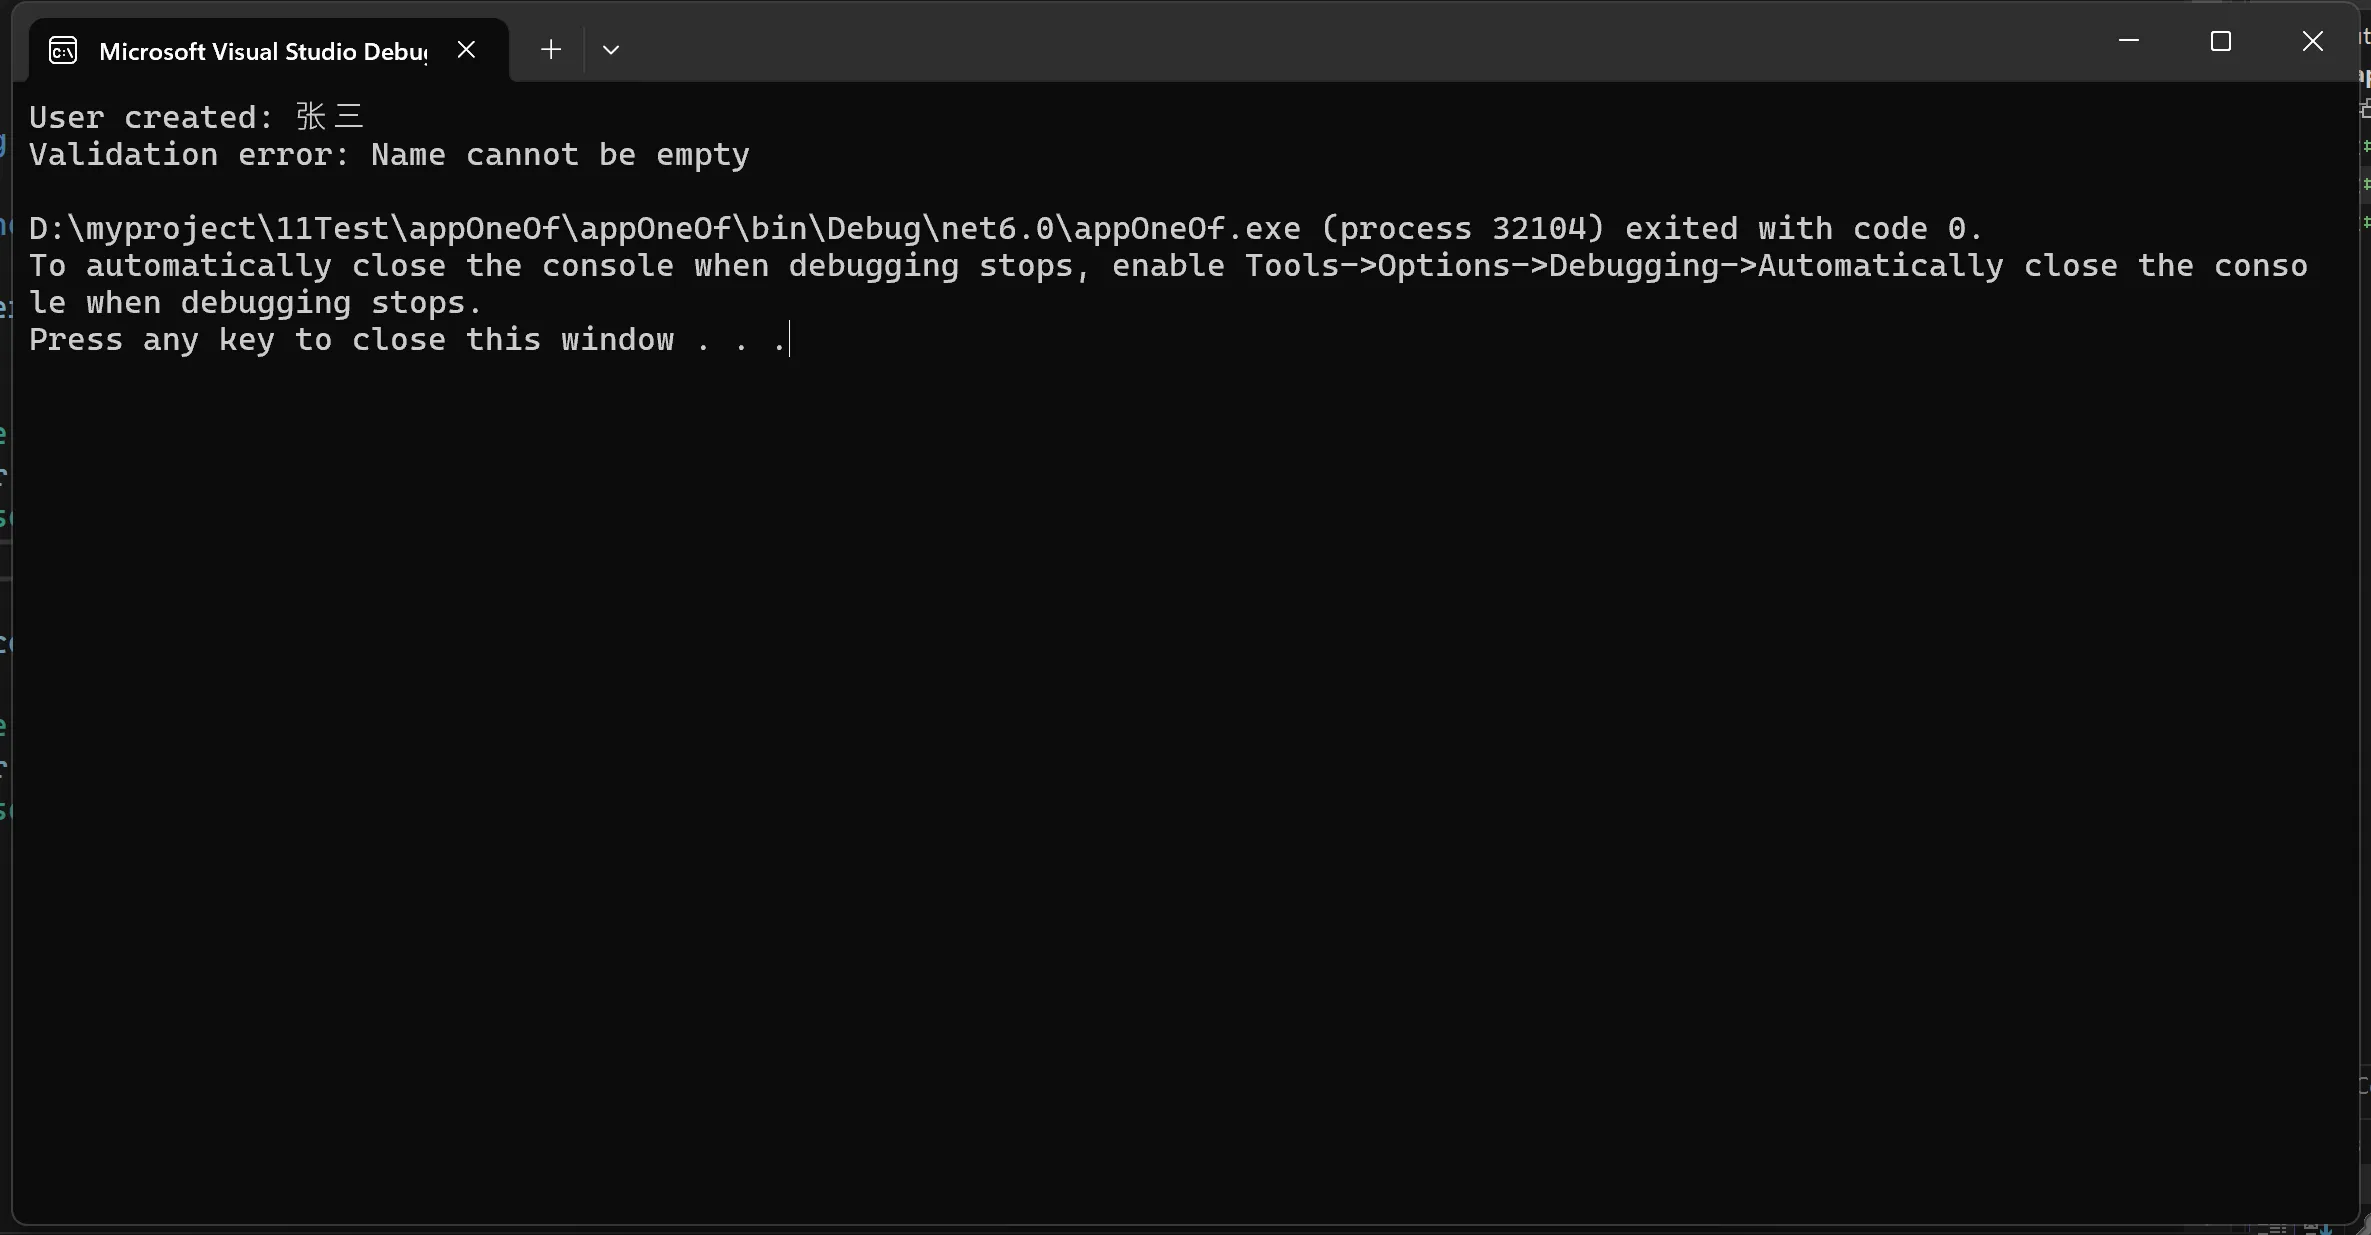
Task: Click the "User created:" output line
Action: click(x=150, y=118)
